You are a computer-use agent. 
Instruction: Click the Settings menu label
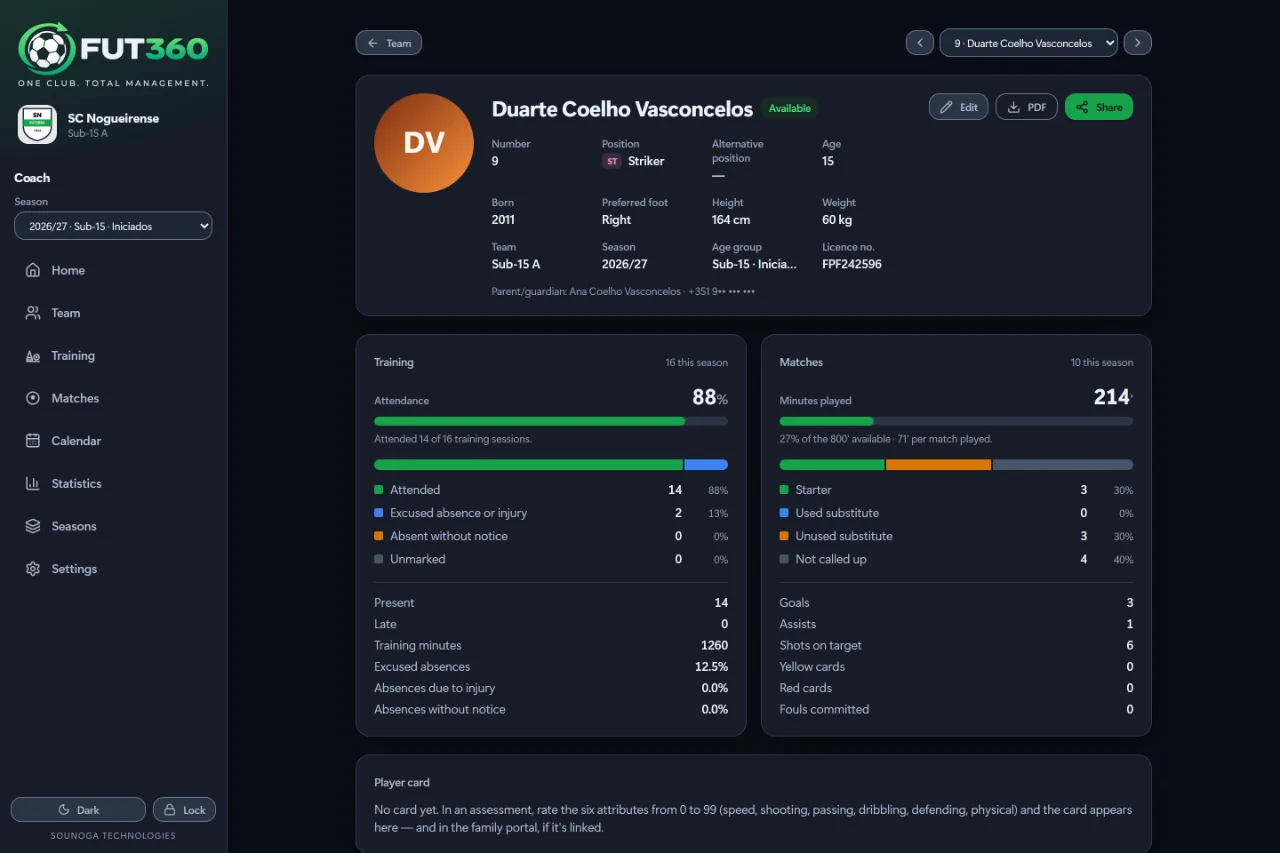click(75, 569)
